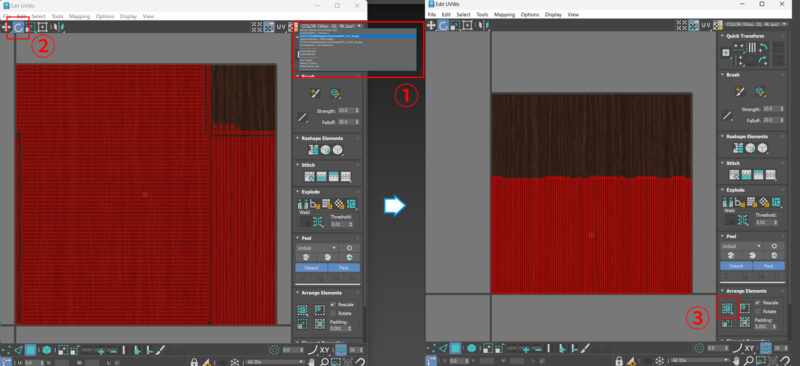This screenshot has width=800, height=366.
Task: Click Pack button in left window Peel panel
Action: [x=344, y=267]
